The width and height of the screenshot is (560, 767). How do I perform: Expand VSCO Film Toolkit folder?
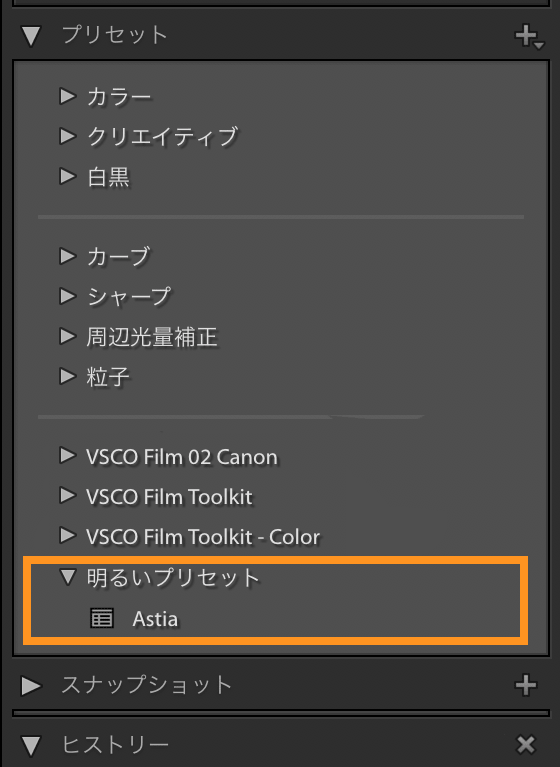(67, 496)
